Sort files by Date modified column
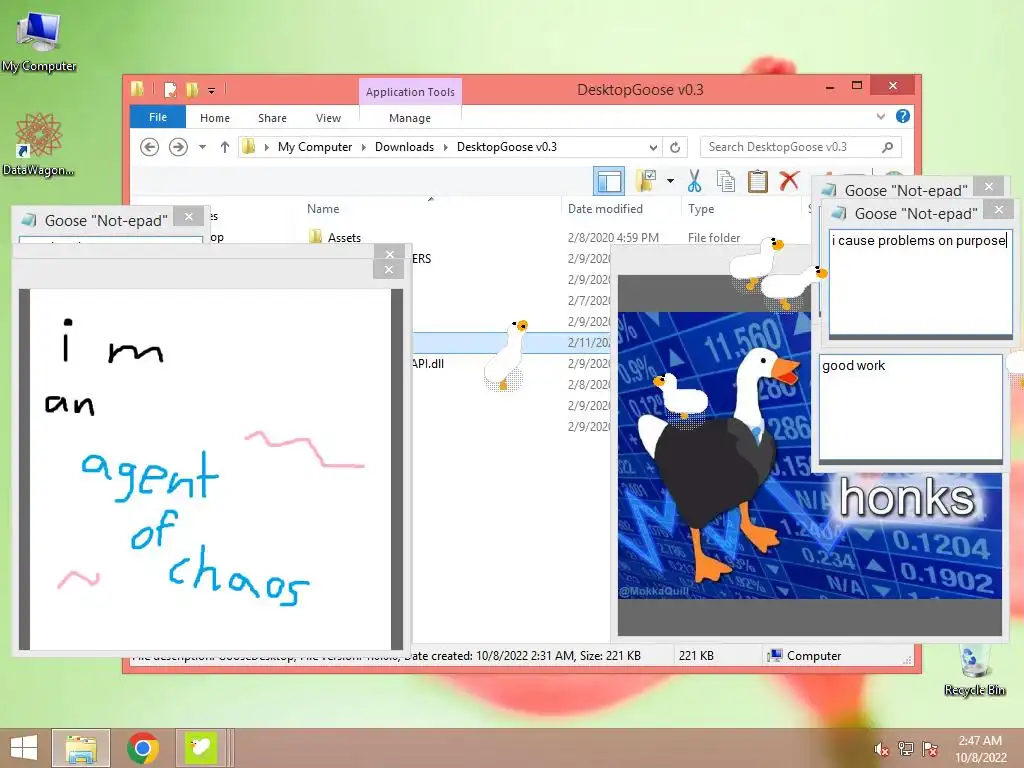This screenshot has width=1024, height=768. 605,209
